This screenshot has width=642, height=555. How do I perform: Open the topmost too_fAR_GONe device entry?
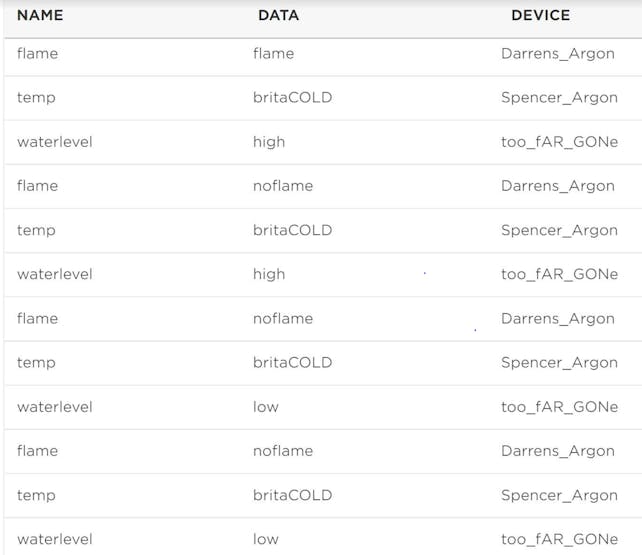(x=559, y=142)
